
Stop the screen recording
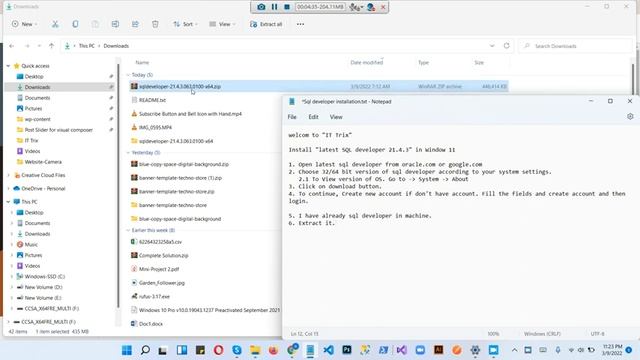[x=287, y=7]
